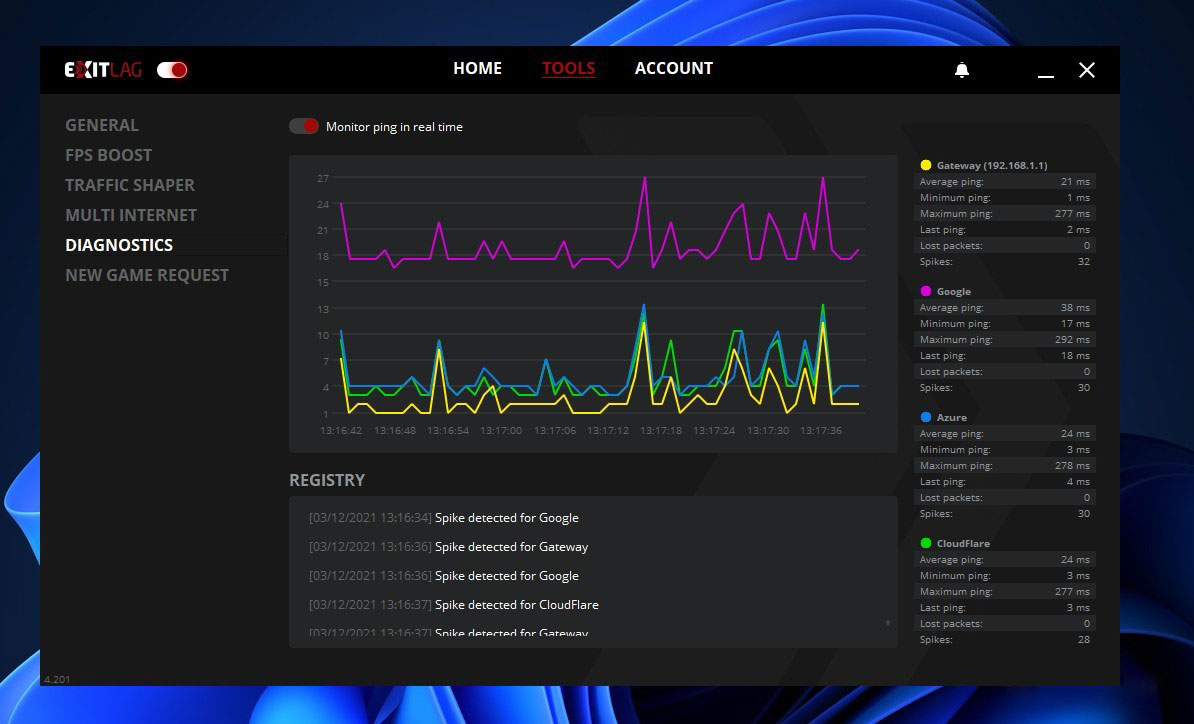This screenshot has height=724, width=1194.
Task: Click the yellow Gateway legend dot
Action: [926, 165]
